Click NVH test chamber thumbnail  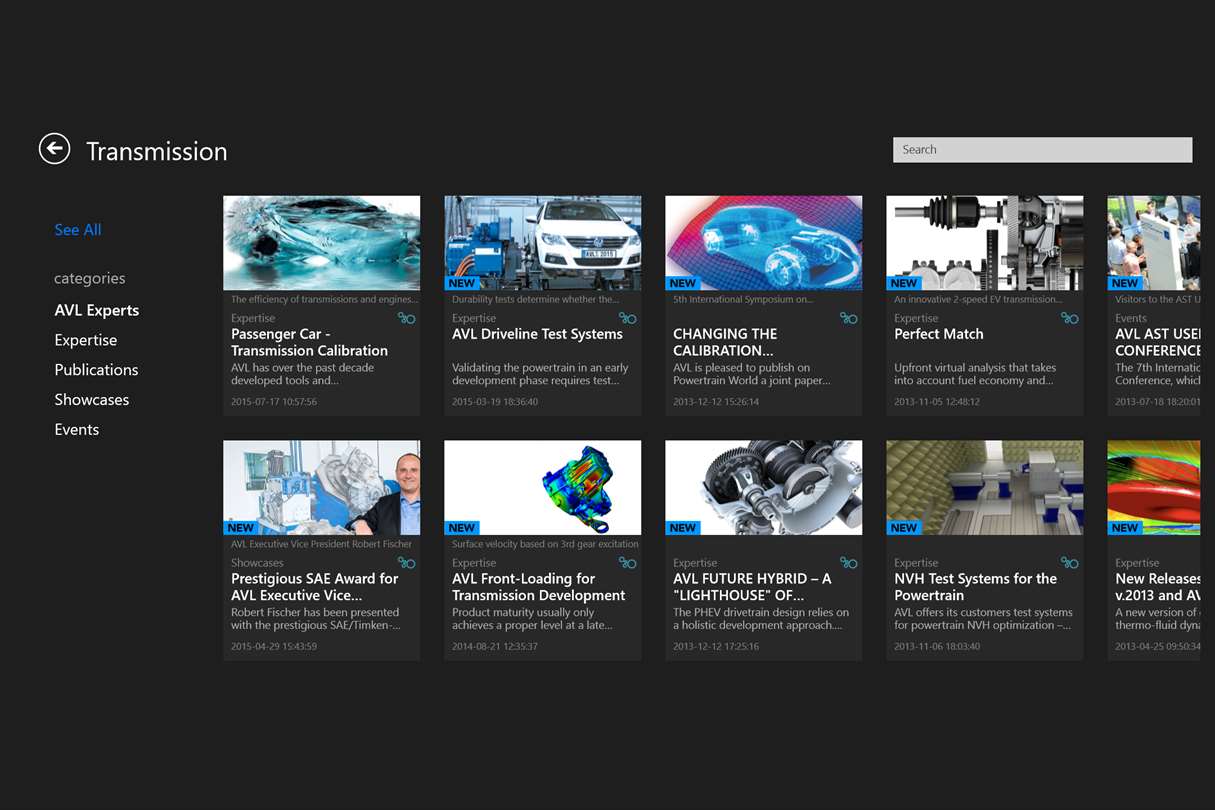coord(985,488)
